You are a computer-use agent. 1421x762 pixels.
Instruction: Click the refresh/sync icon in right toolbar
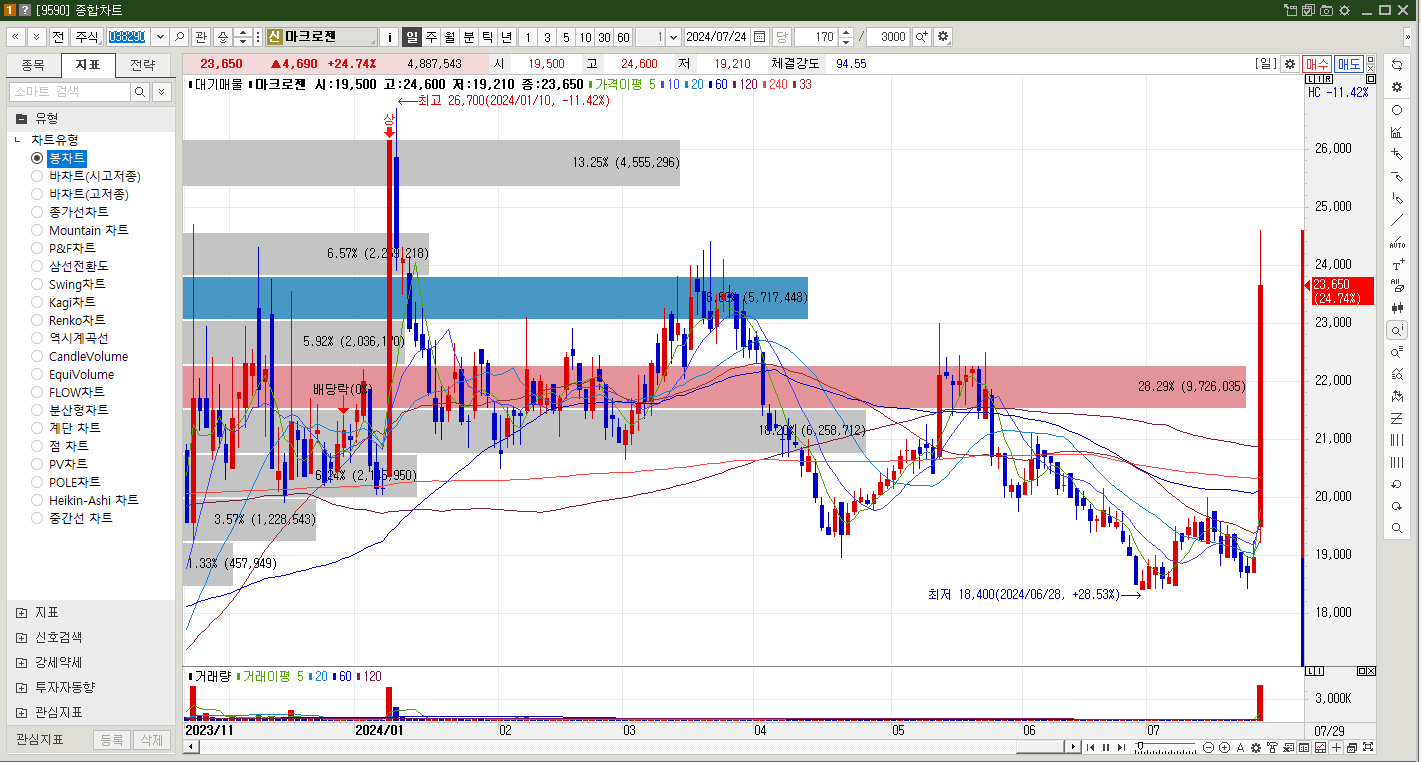[1397, 65]
